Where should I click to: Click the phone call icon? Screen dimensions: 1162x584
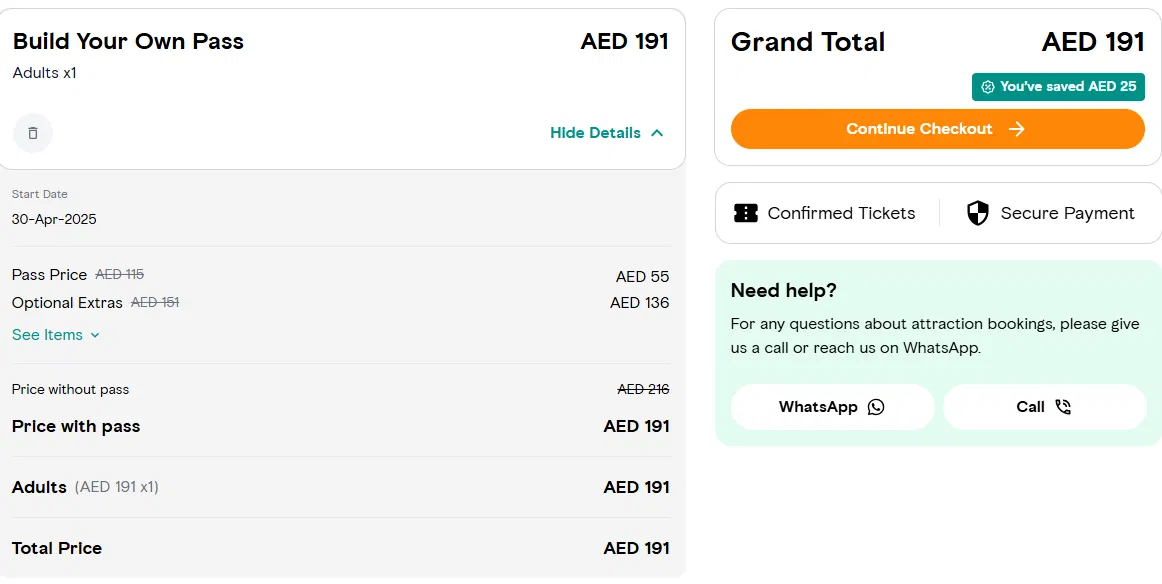(1062, 407)
